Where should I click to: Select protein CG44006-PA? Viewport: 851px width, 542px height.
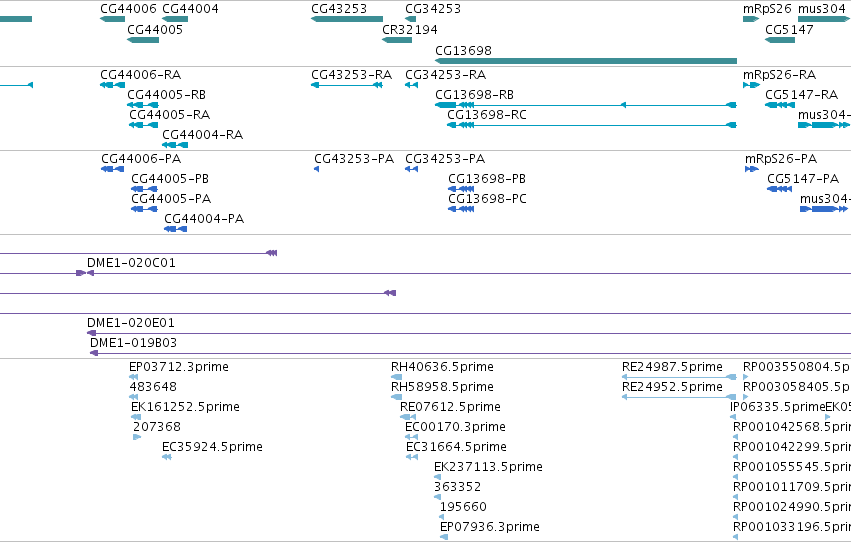[141, 158]
